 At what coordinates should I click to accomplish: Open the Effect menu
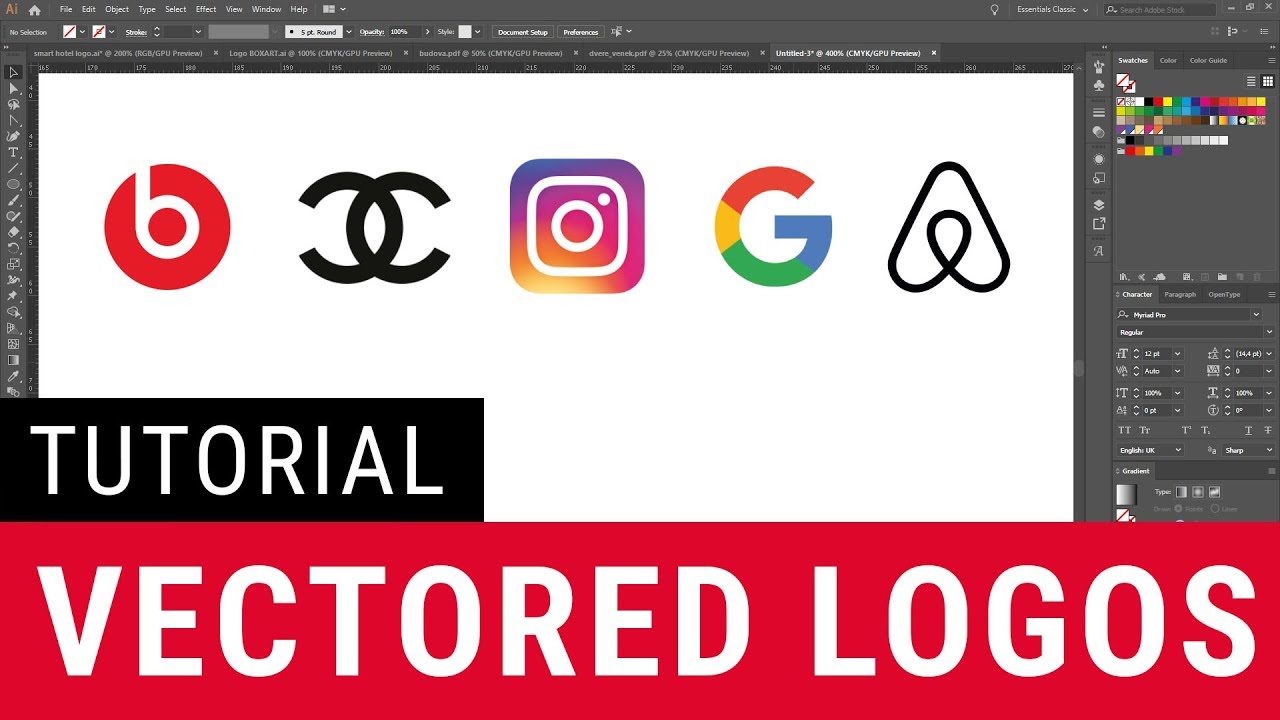point(206,9)
